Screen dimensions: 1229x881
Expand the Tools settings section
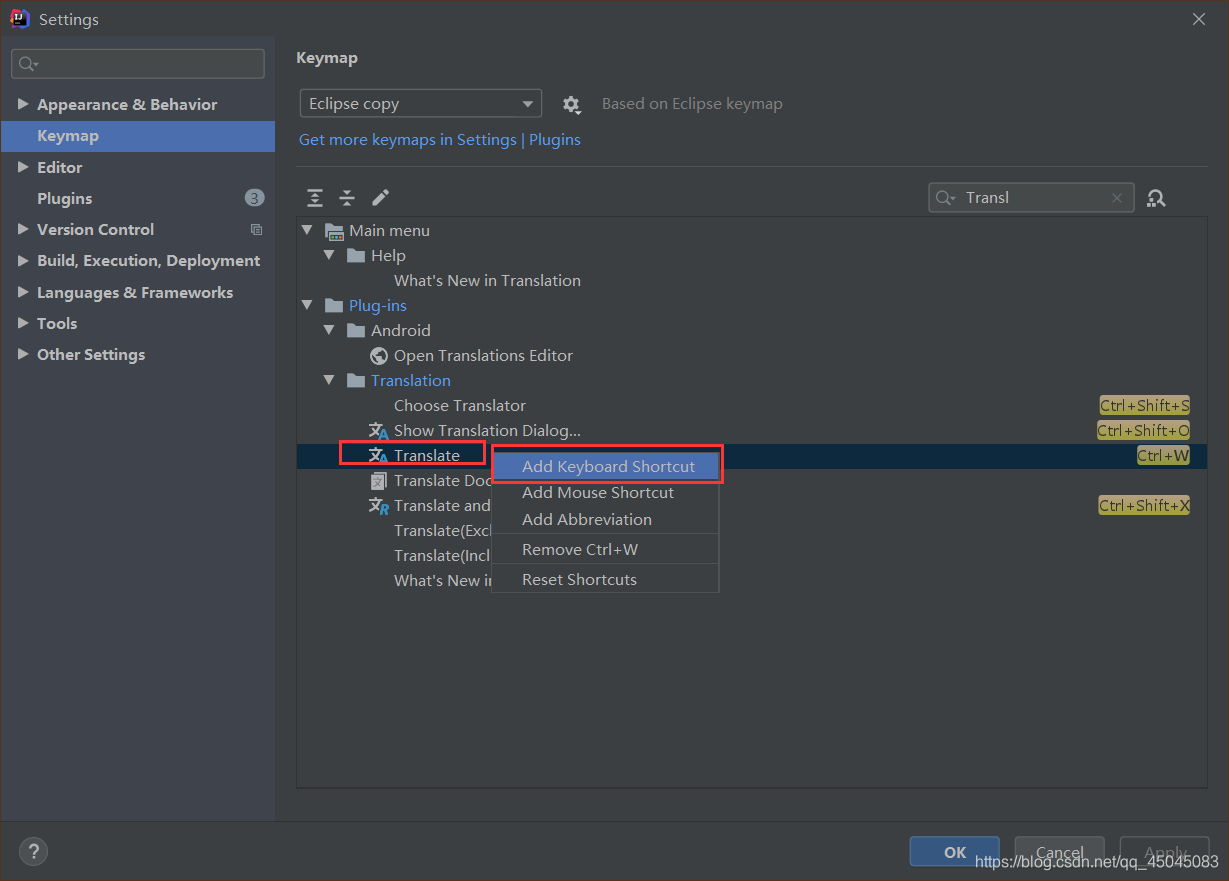click(x=23, y=323)
